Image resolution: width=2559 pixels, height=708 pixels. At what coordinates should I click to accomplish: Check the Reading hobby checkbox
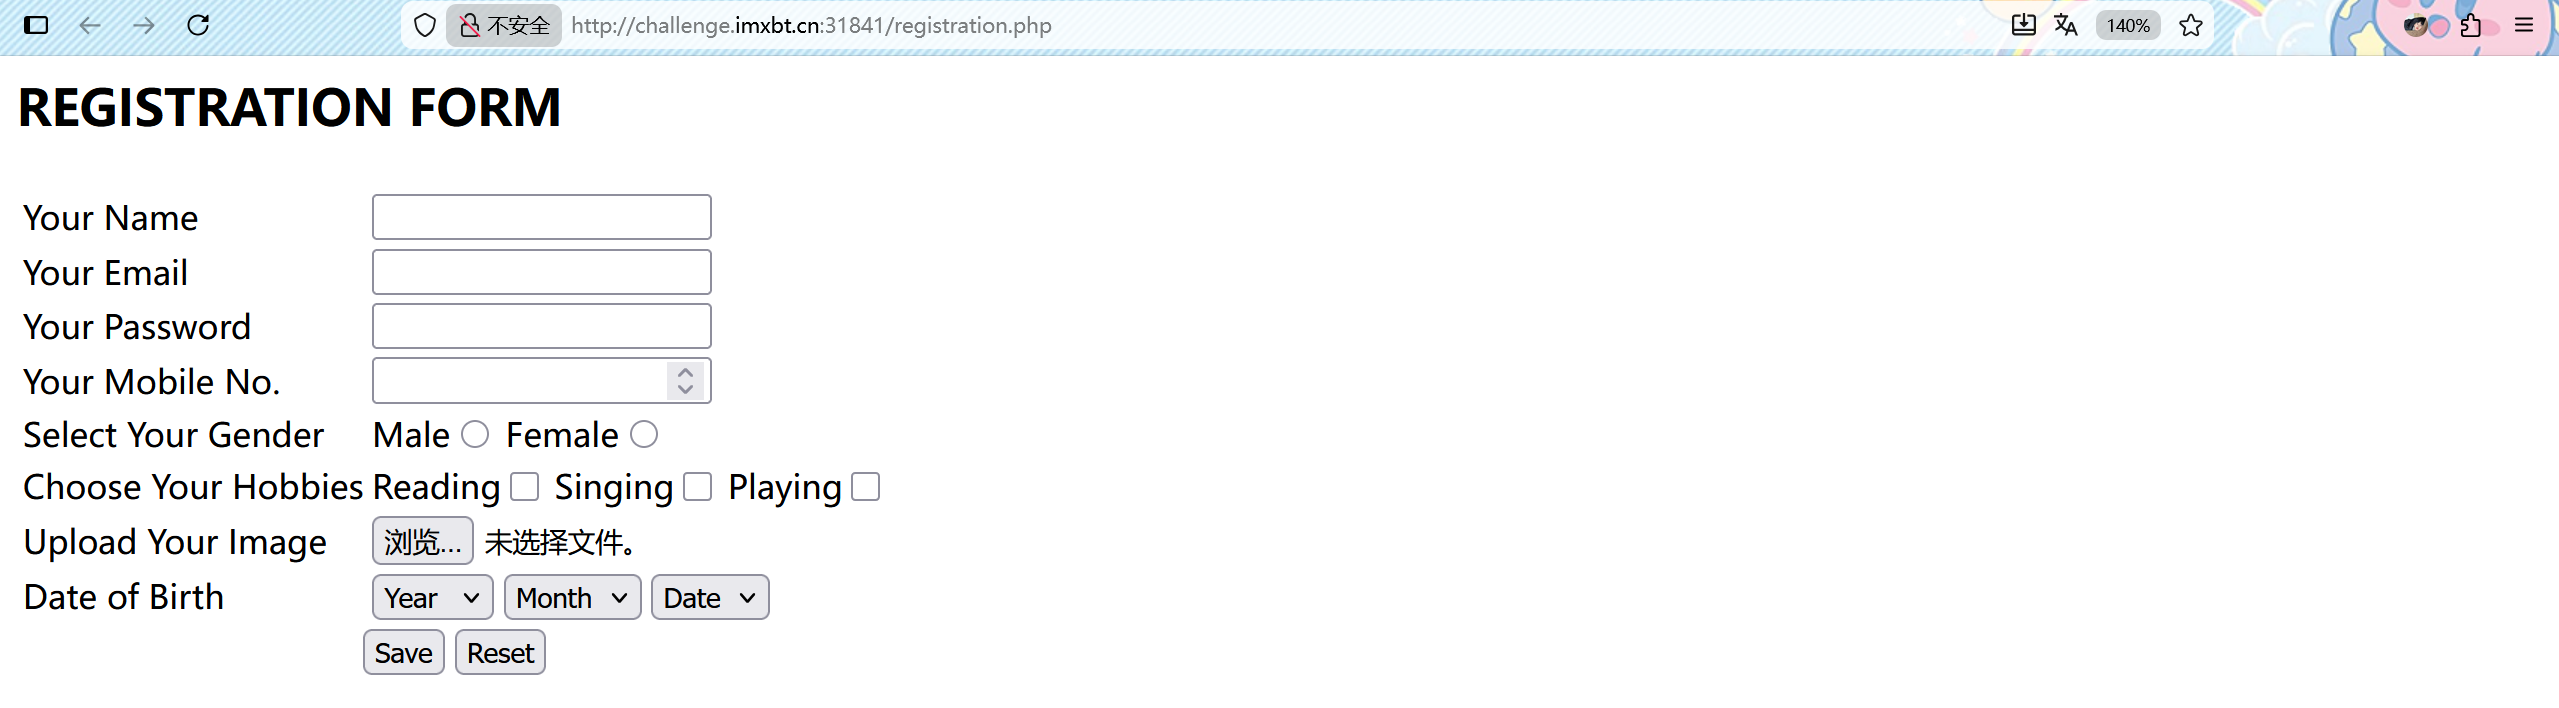point(524,487)
